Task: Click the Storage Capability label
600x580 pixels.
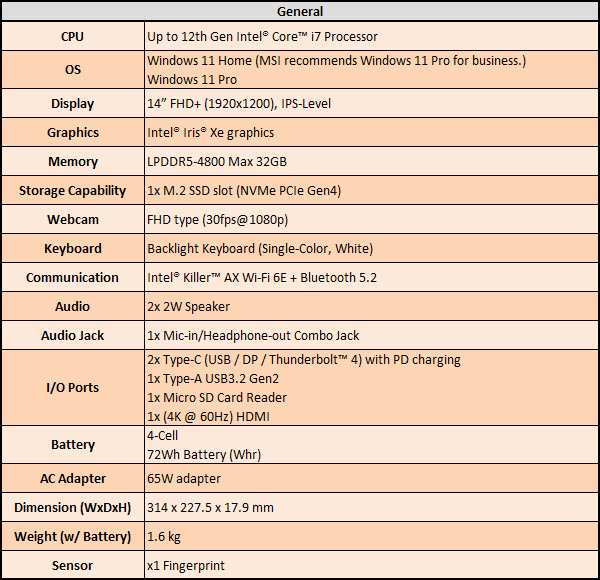Action: tap(72, 191)
